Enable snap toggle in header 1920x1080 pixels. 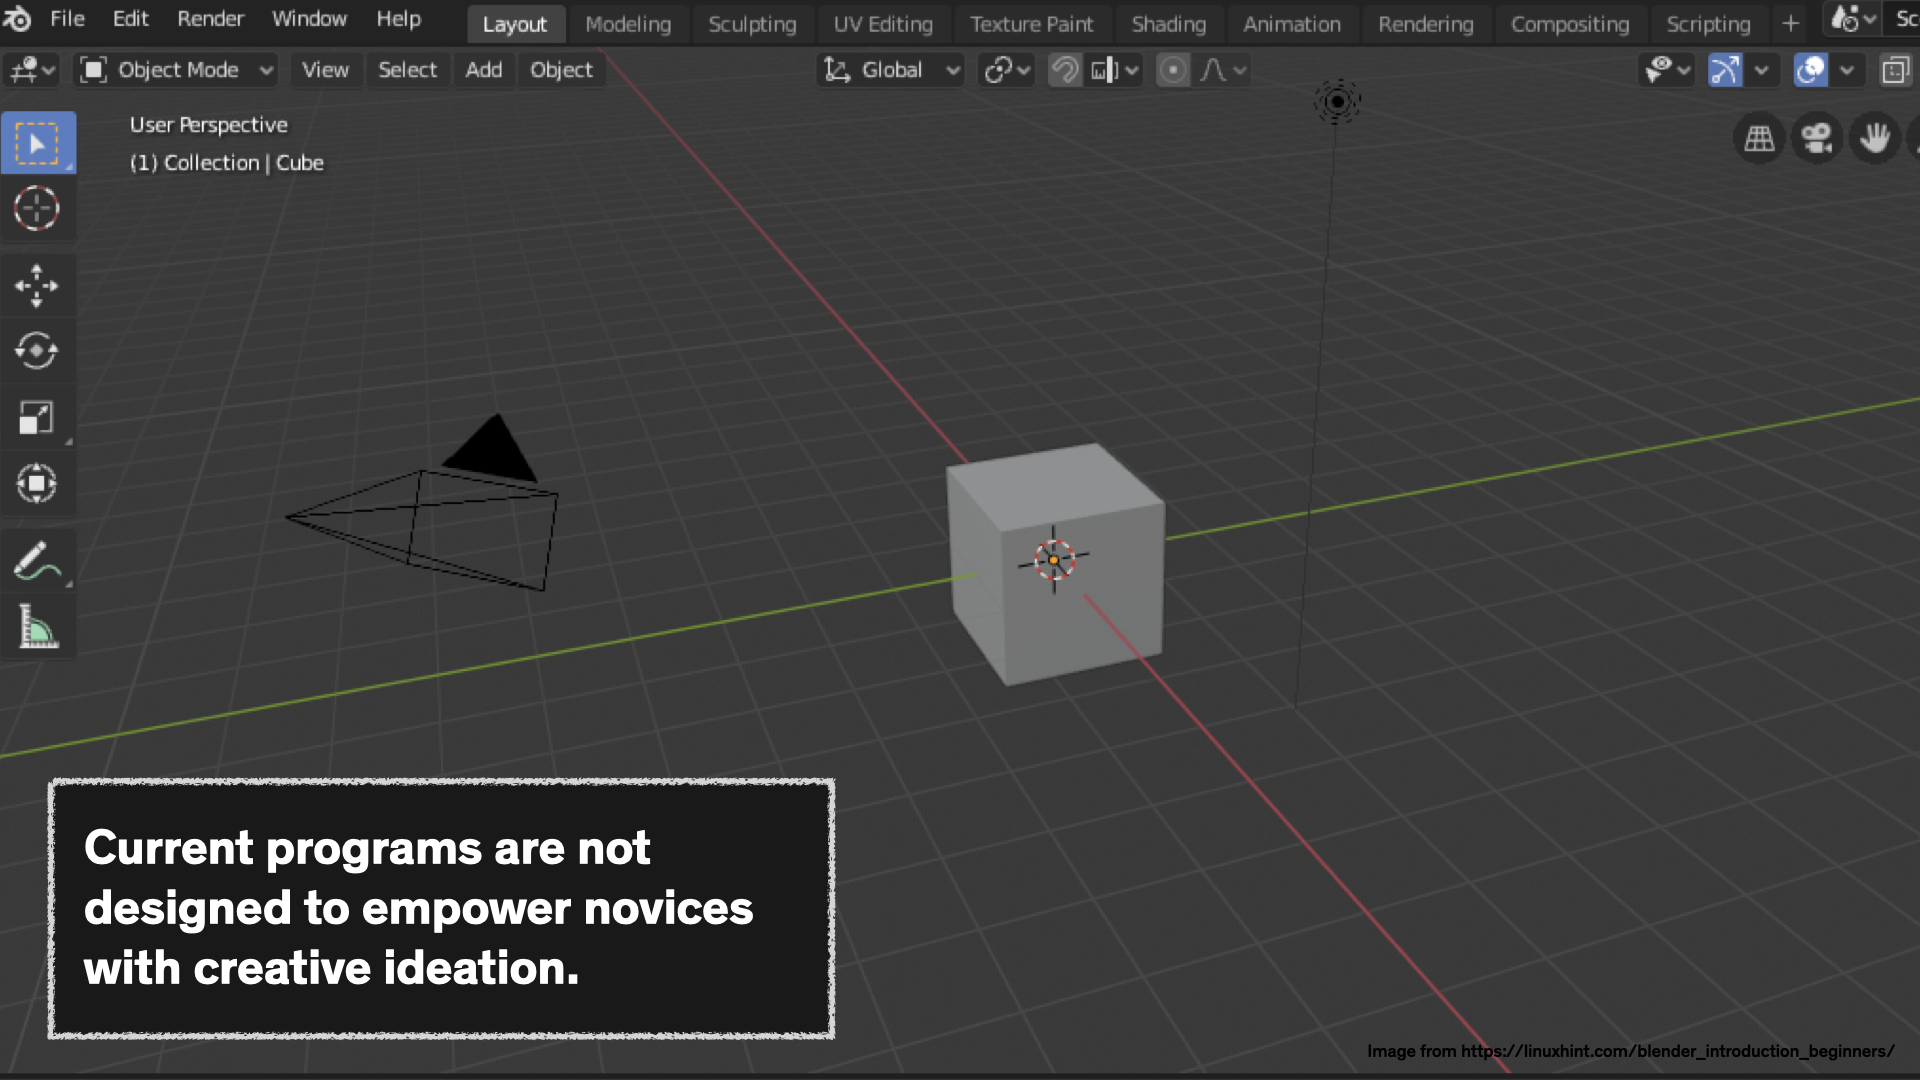pos(1065,70)
